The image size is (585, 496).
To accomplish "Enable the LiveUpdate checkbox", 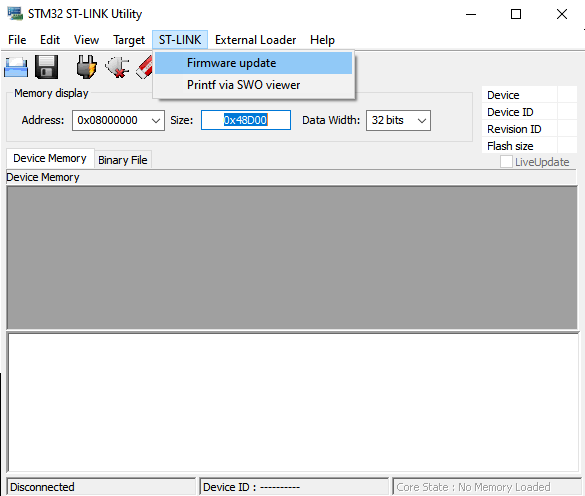I will [x=506, y=162].
